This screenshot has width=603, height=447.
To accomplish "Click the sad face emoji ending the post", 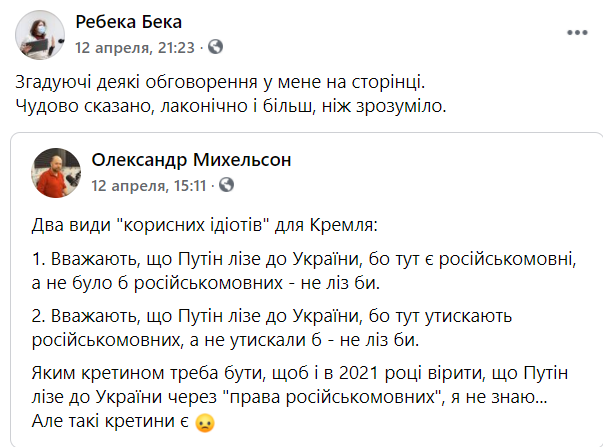I will coord(205,422).
